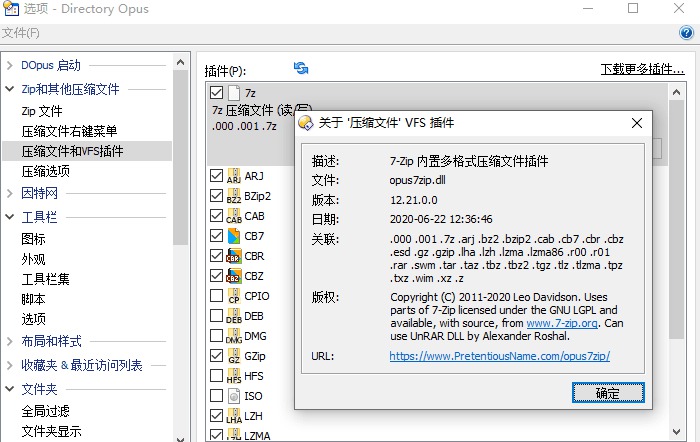Enable the CPIO plugin checkbox

pos(217,296)
